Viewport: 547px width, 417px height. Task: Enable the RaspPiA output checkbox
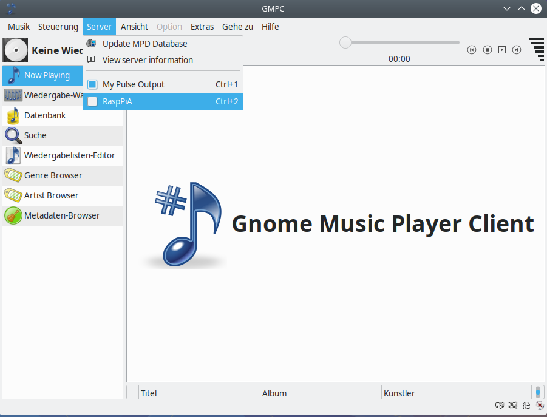[x=92, y=102]
